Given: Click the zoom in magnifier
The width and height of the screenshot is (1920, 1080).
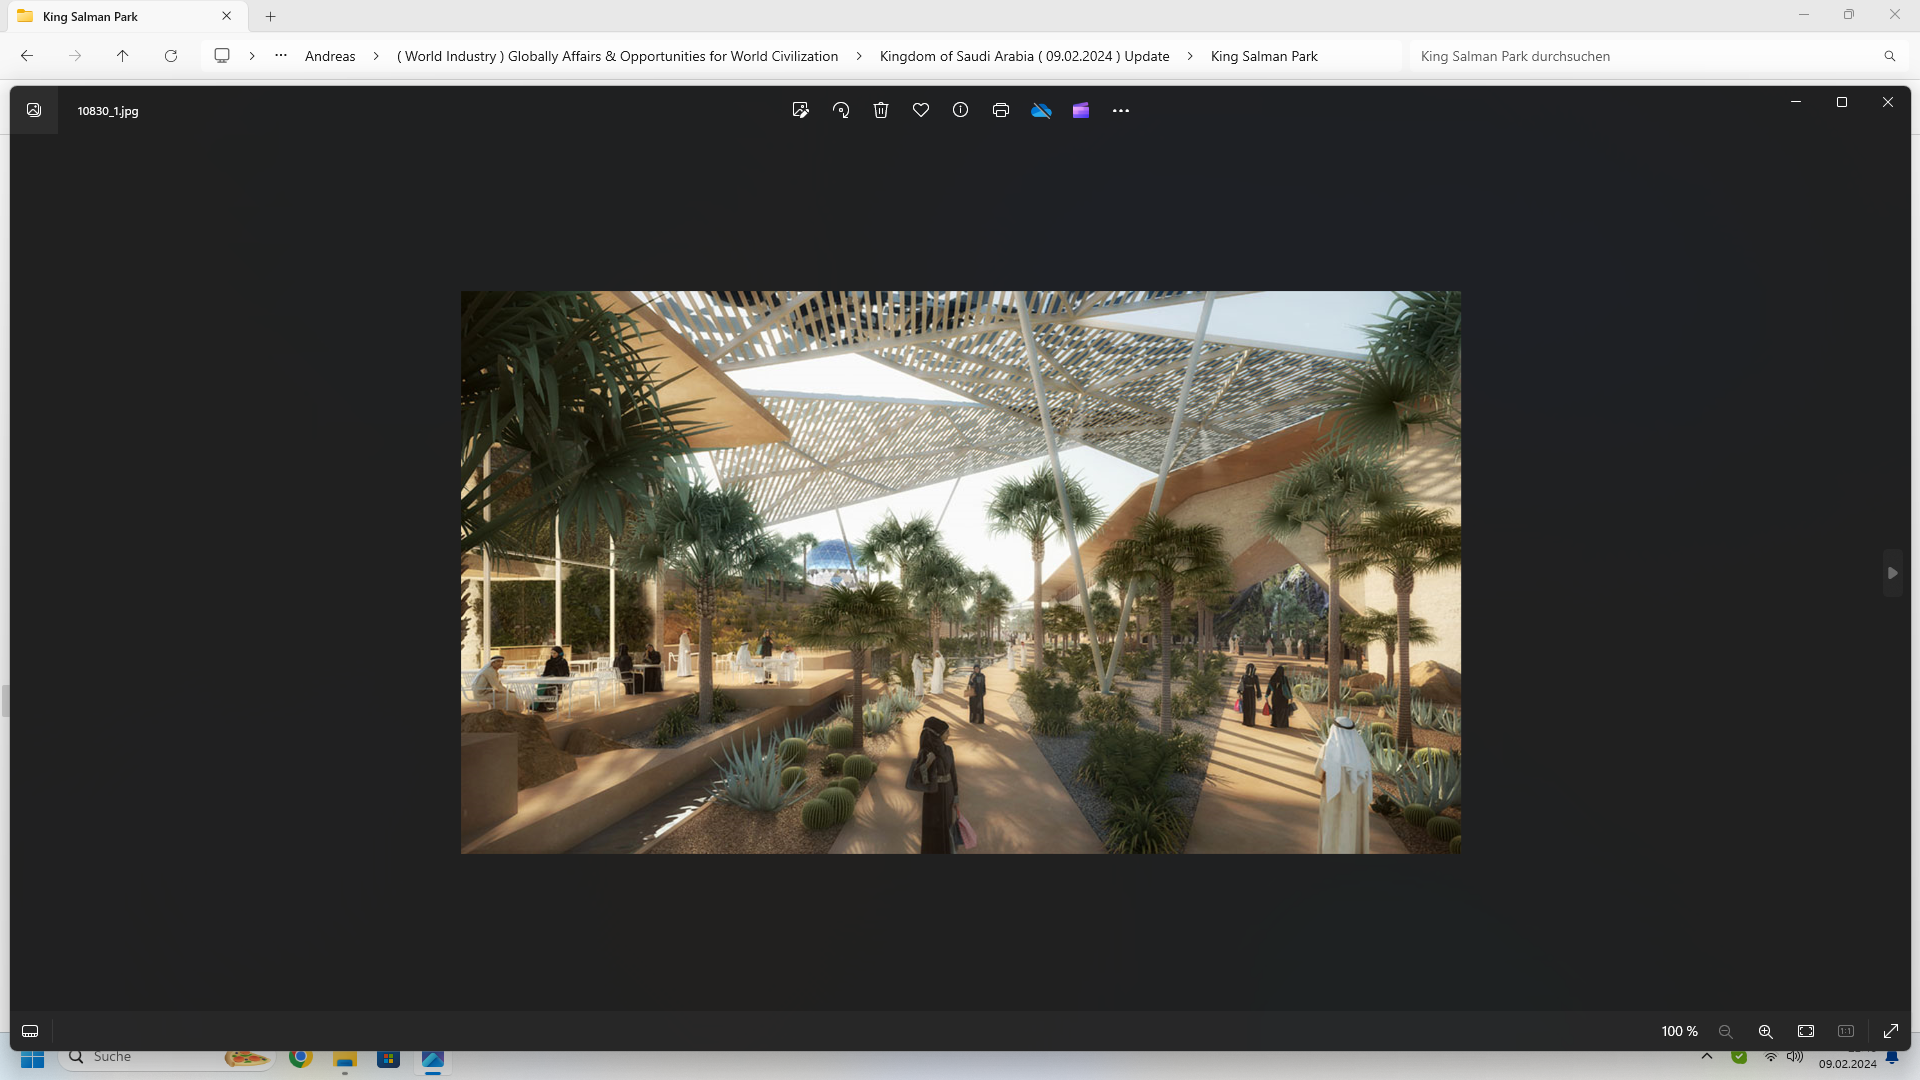Looking at the screenshot, I should 1766,1031.
